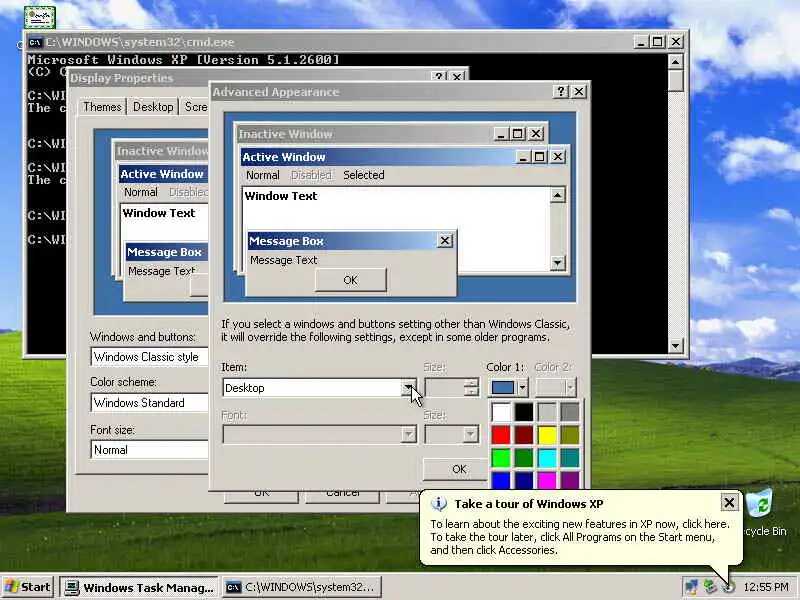Screen dimensions: 800x600
Task: Switch to cmd.exe taskbar button
Action: pos(301,587)
